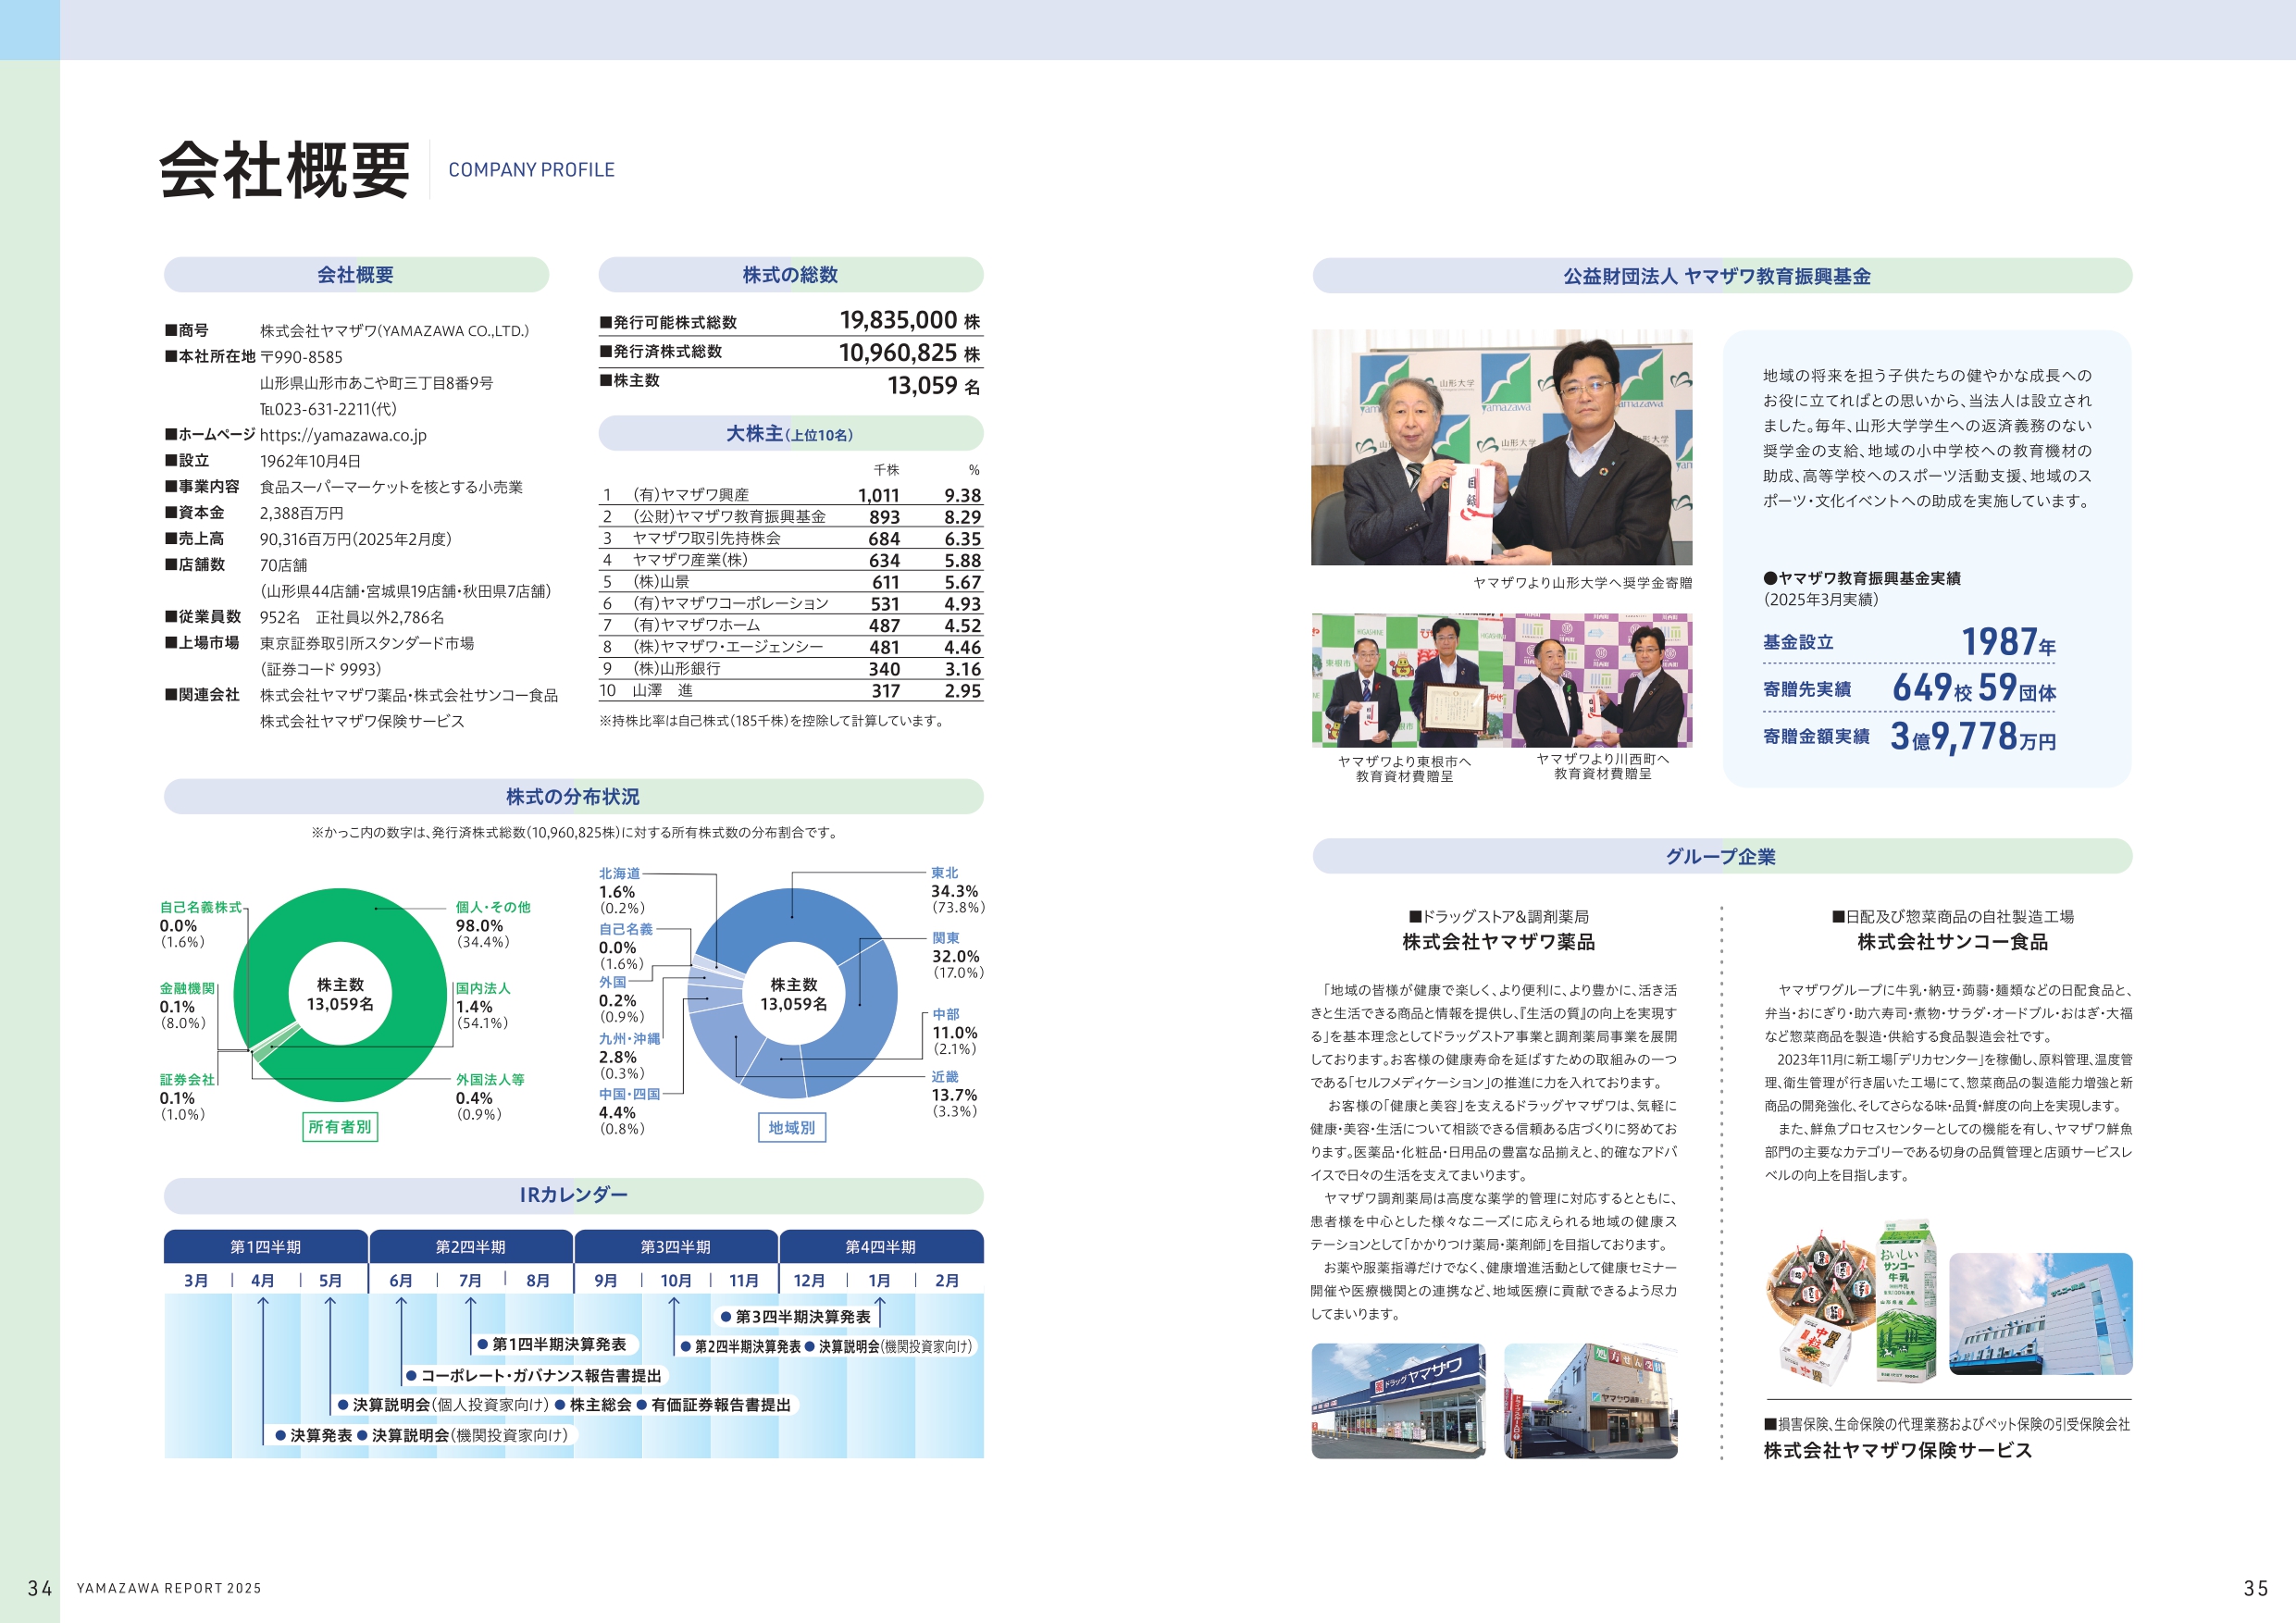The image size is (2296, 1623).
Task: Select the "IRカレンダー" section heading
Action: click(x=573, y=1195)
